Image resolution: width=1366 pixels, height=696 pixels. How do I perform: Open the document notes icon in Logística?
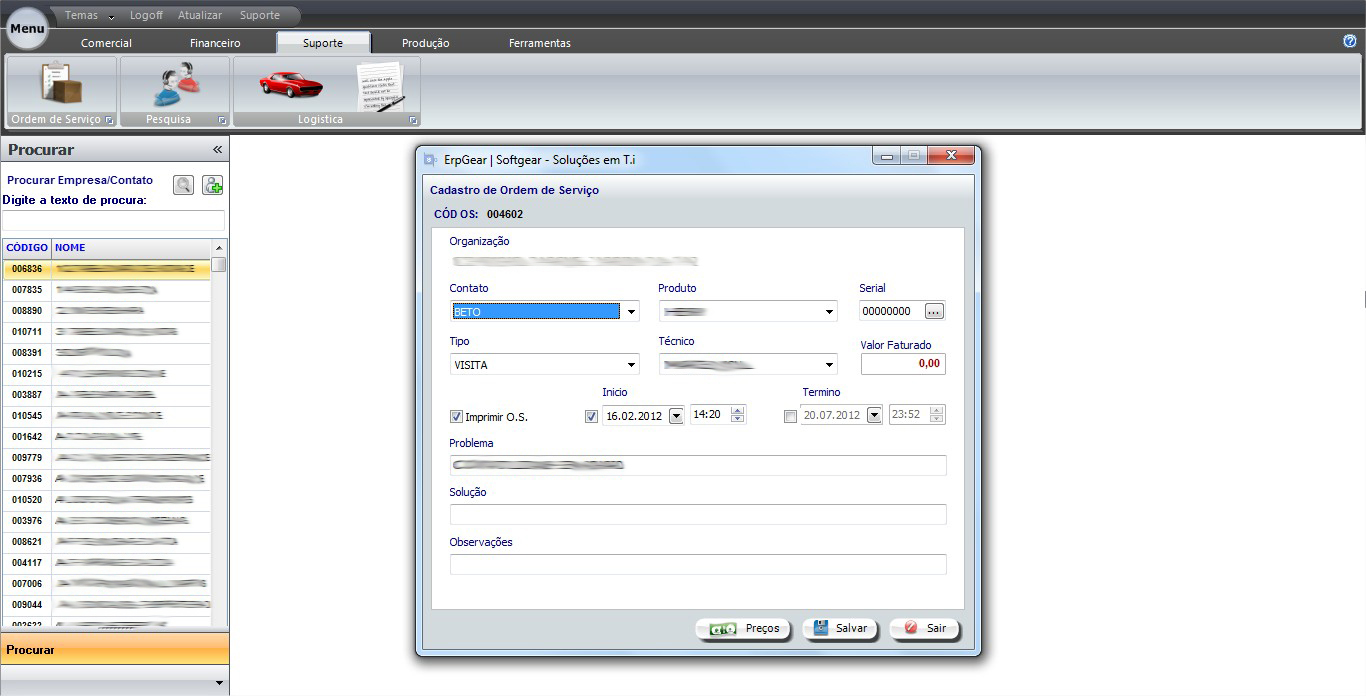coord(380,86)
